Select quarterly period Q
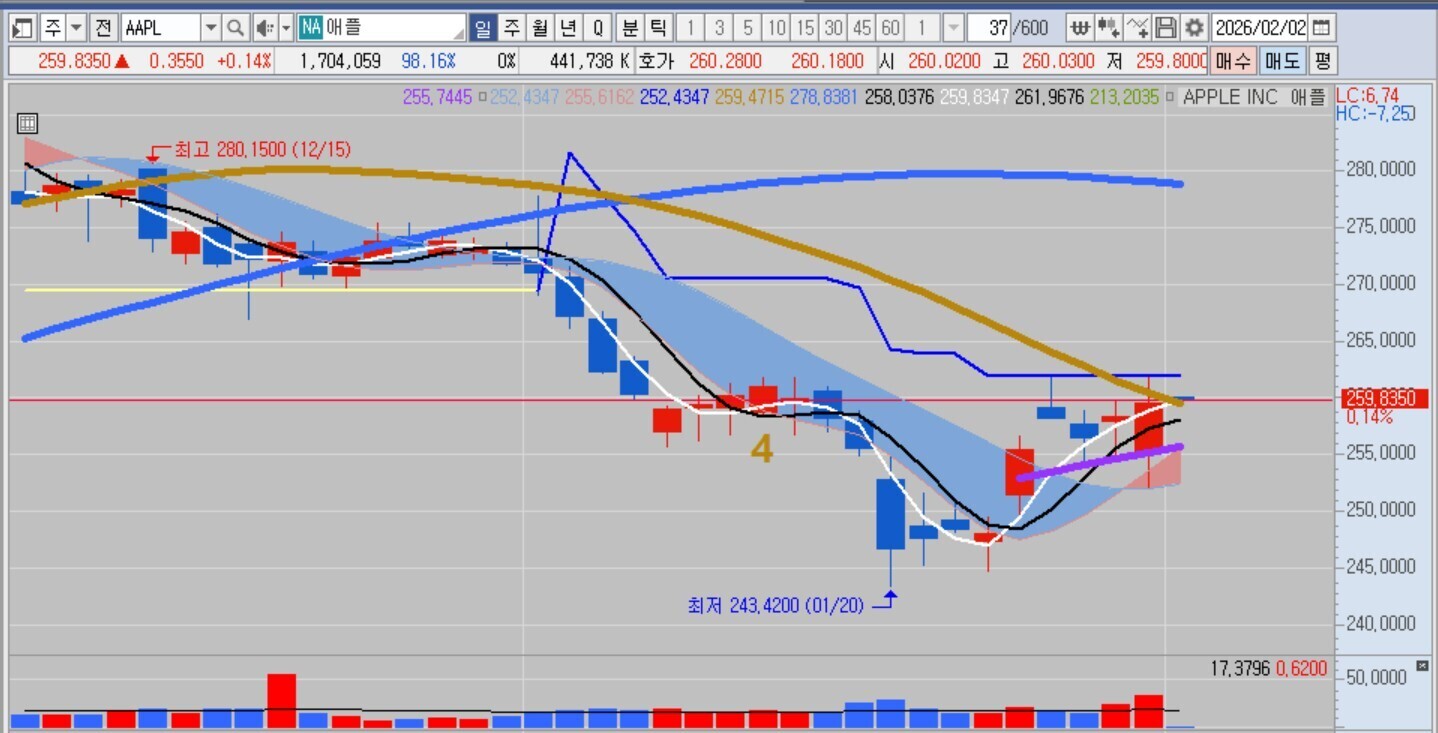The height and width of the screenshot is (733, 1438). 598,27
